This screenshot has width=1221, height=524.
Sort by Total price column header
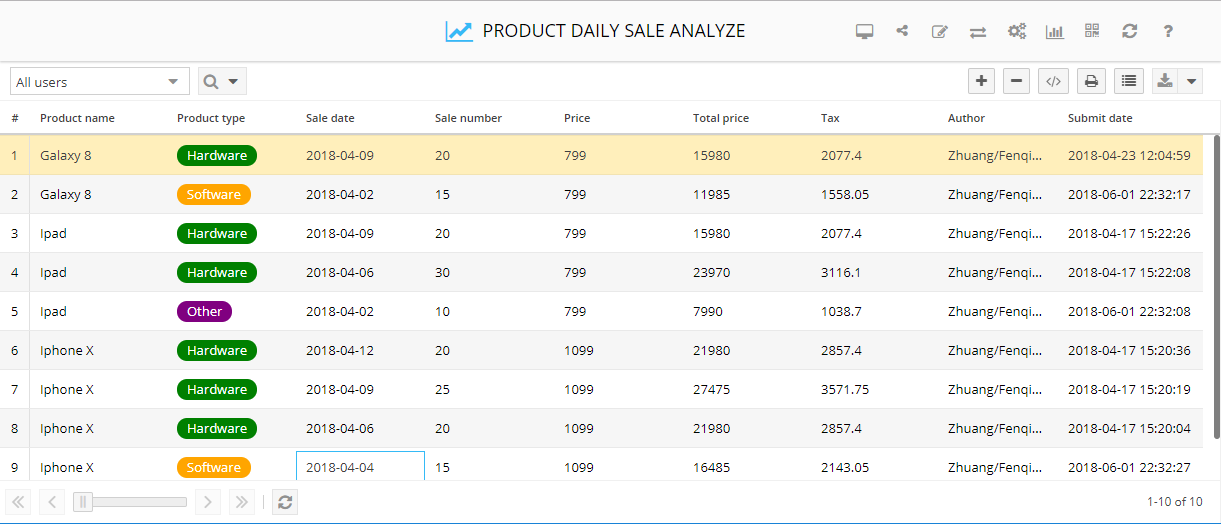click(721, 118)
